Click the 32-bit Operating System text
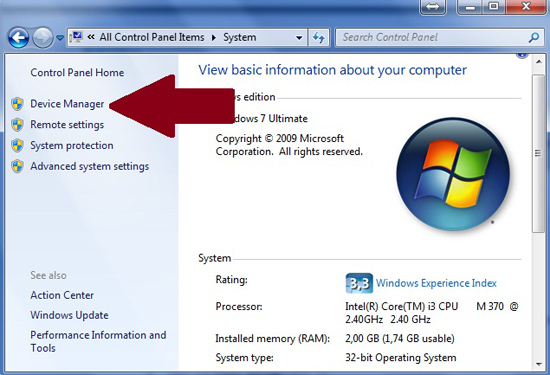The height and width of the screenshot is (375, 550). [x=401, y=357]
